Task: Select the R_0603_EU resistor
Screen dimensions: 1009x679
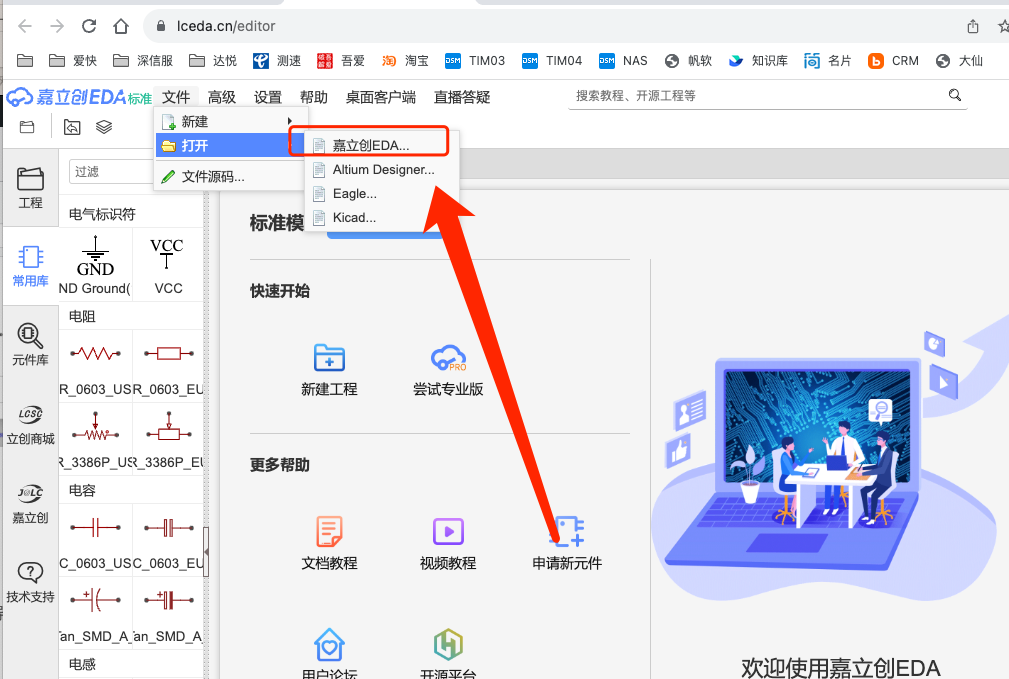Action: [x=168, y=366]
